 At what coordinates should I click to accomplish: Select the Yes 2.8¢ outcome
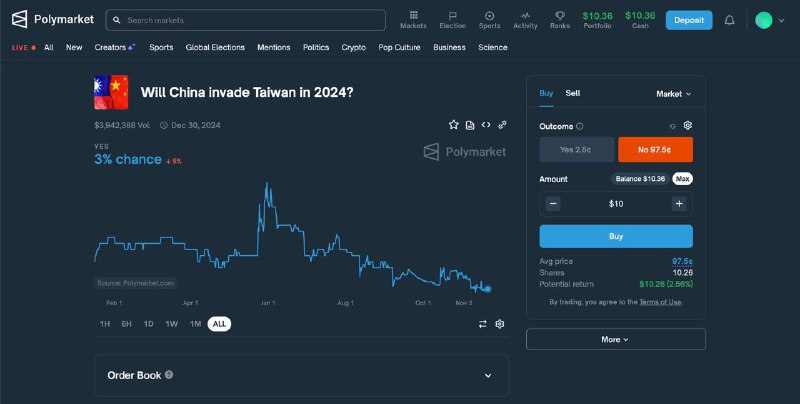pos(577,149)
